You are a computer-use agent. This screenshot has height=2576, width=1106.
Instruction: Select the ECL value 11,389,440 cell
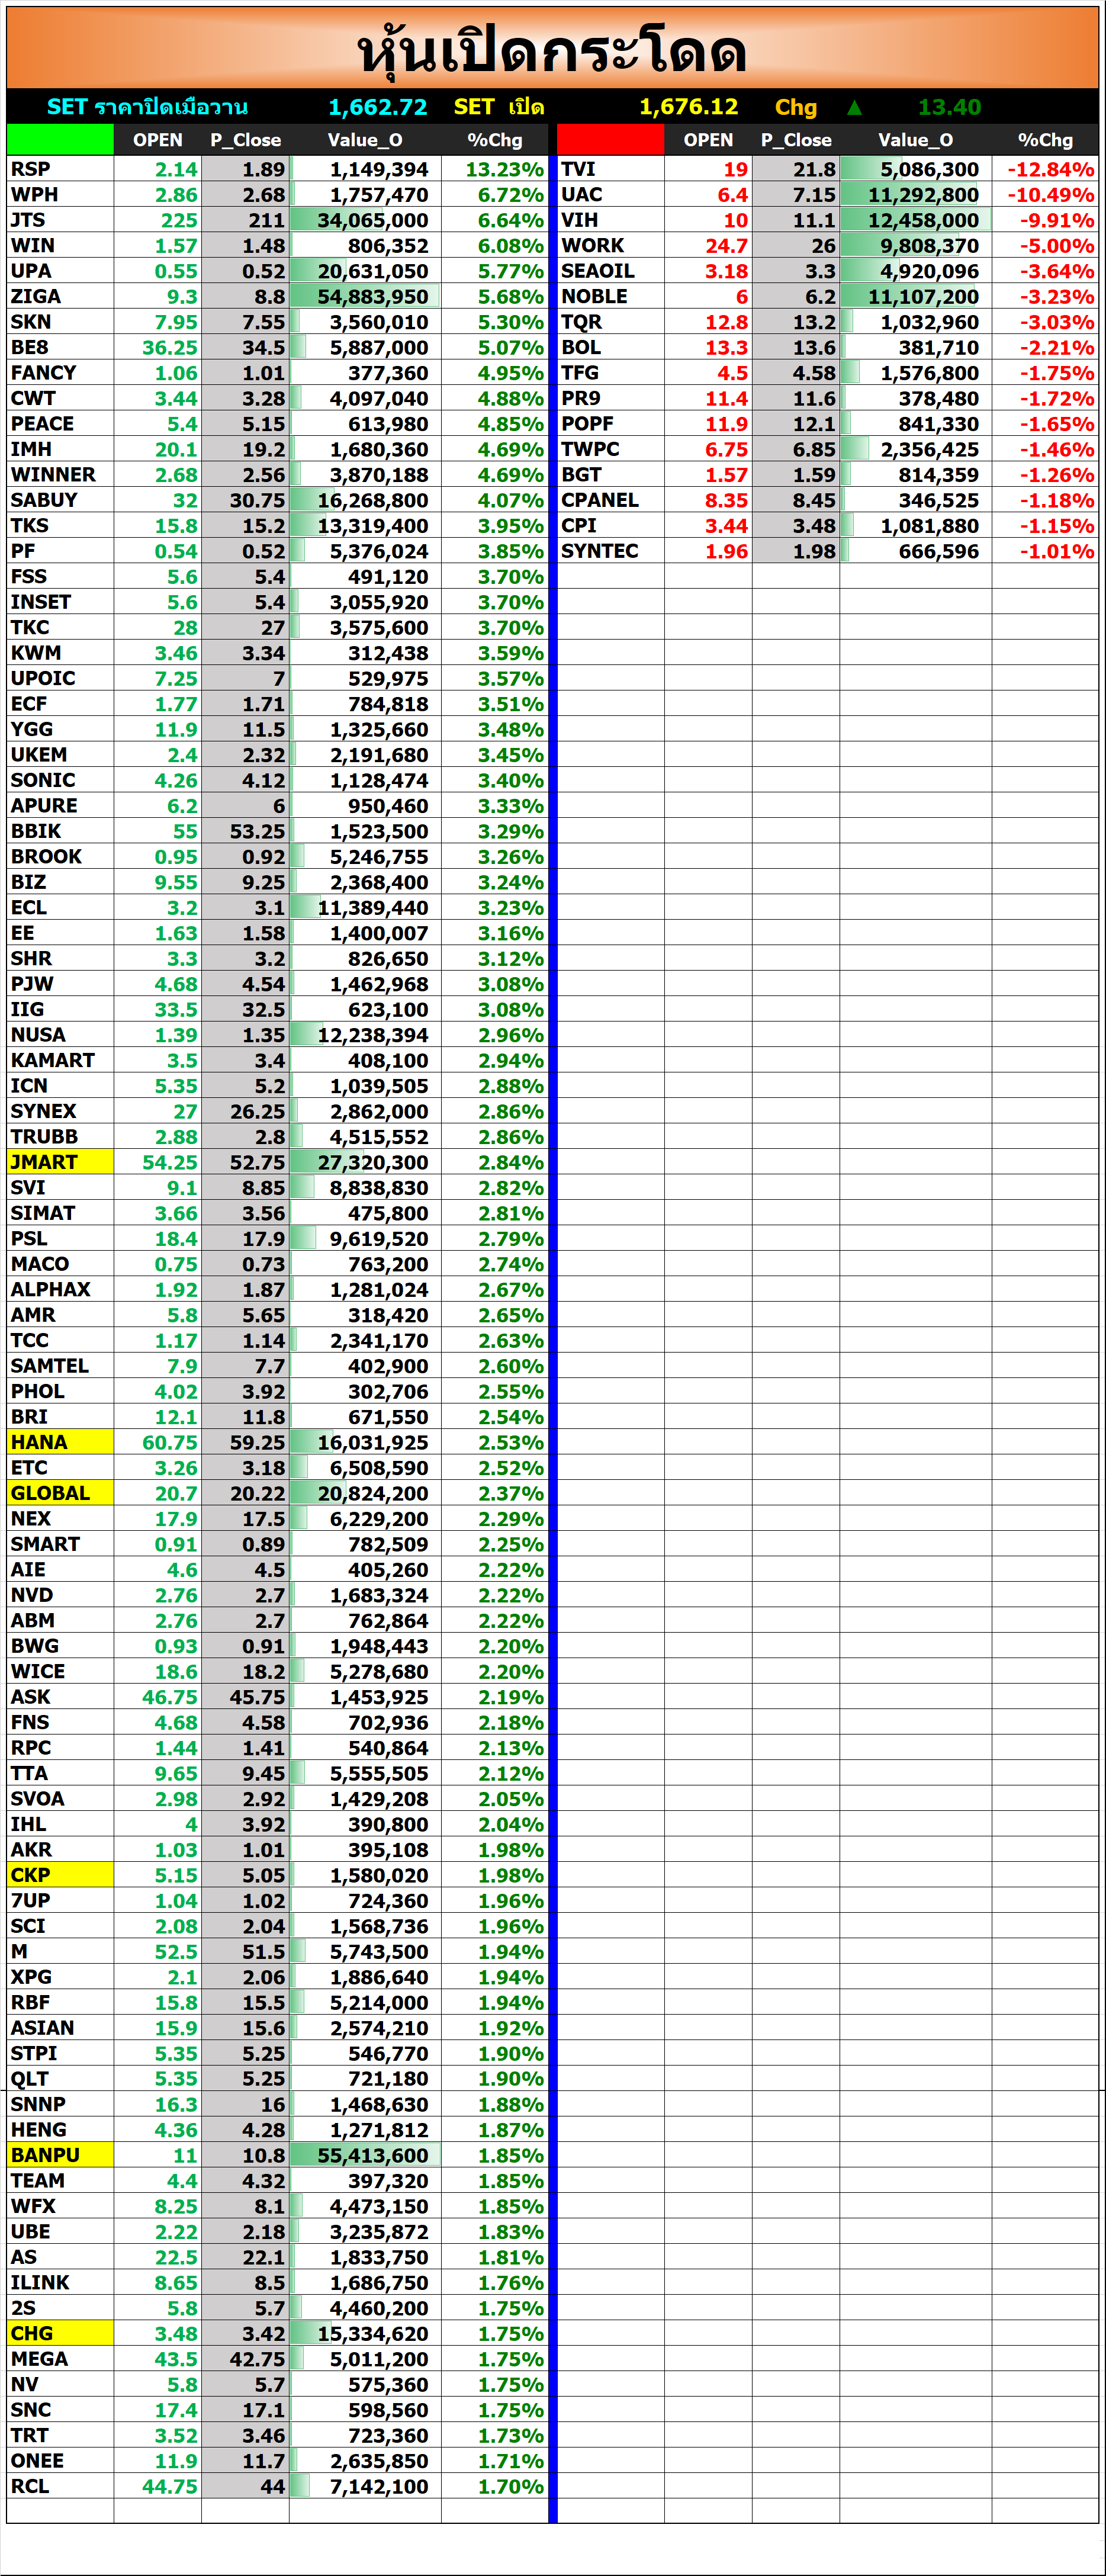coord(365,907)
